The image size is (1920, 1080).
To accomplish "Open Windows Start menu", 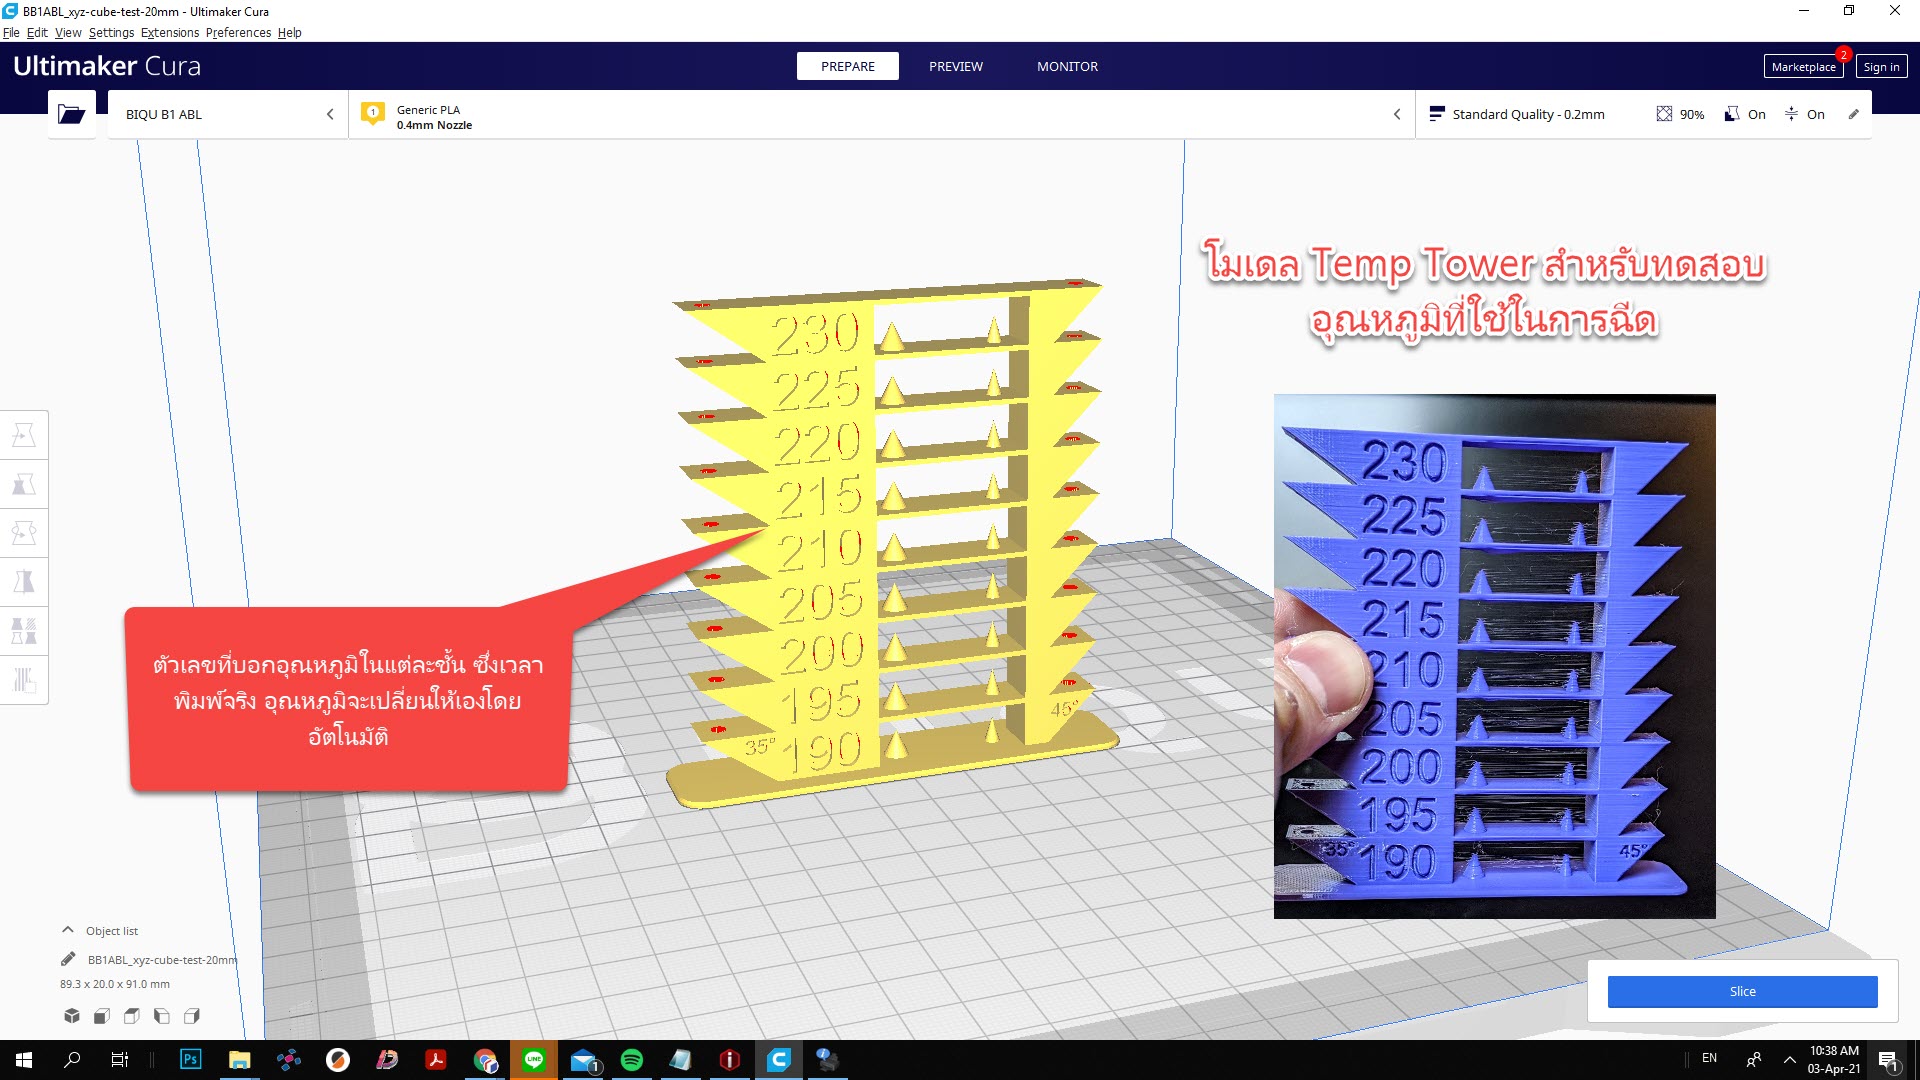I will (x=24, y=1060).
